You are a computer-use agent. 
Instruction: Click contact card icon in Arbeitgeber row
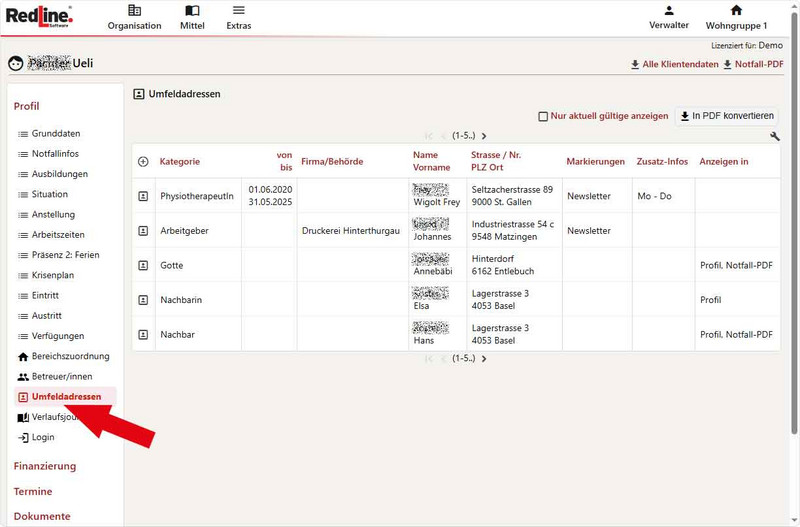143,231
